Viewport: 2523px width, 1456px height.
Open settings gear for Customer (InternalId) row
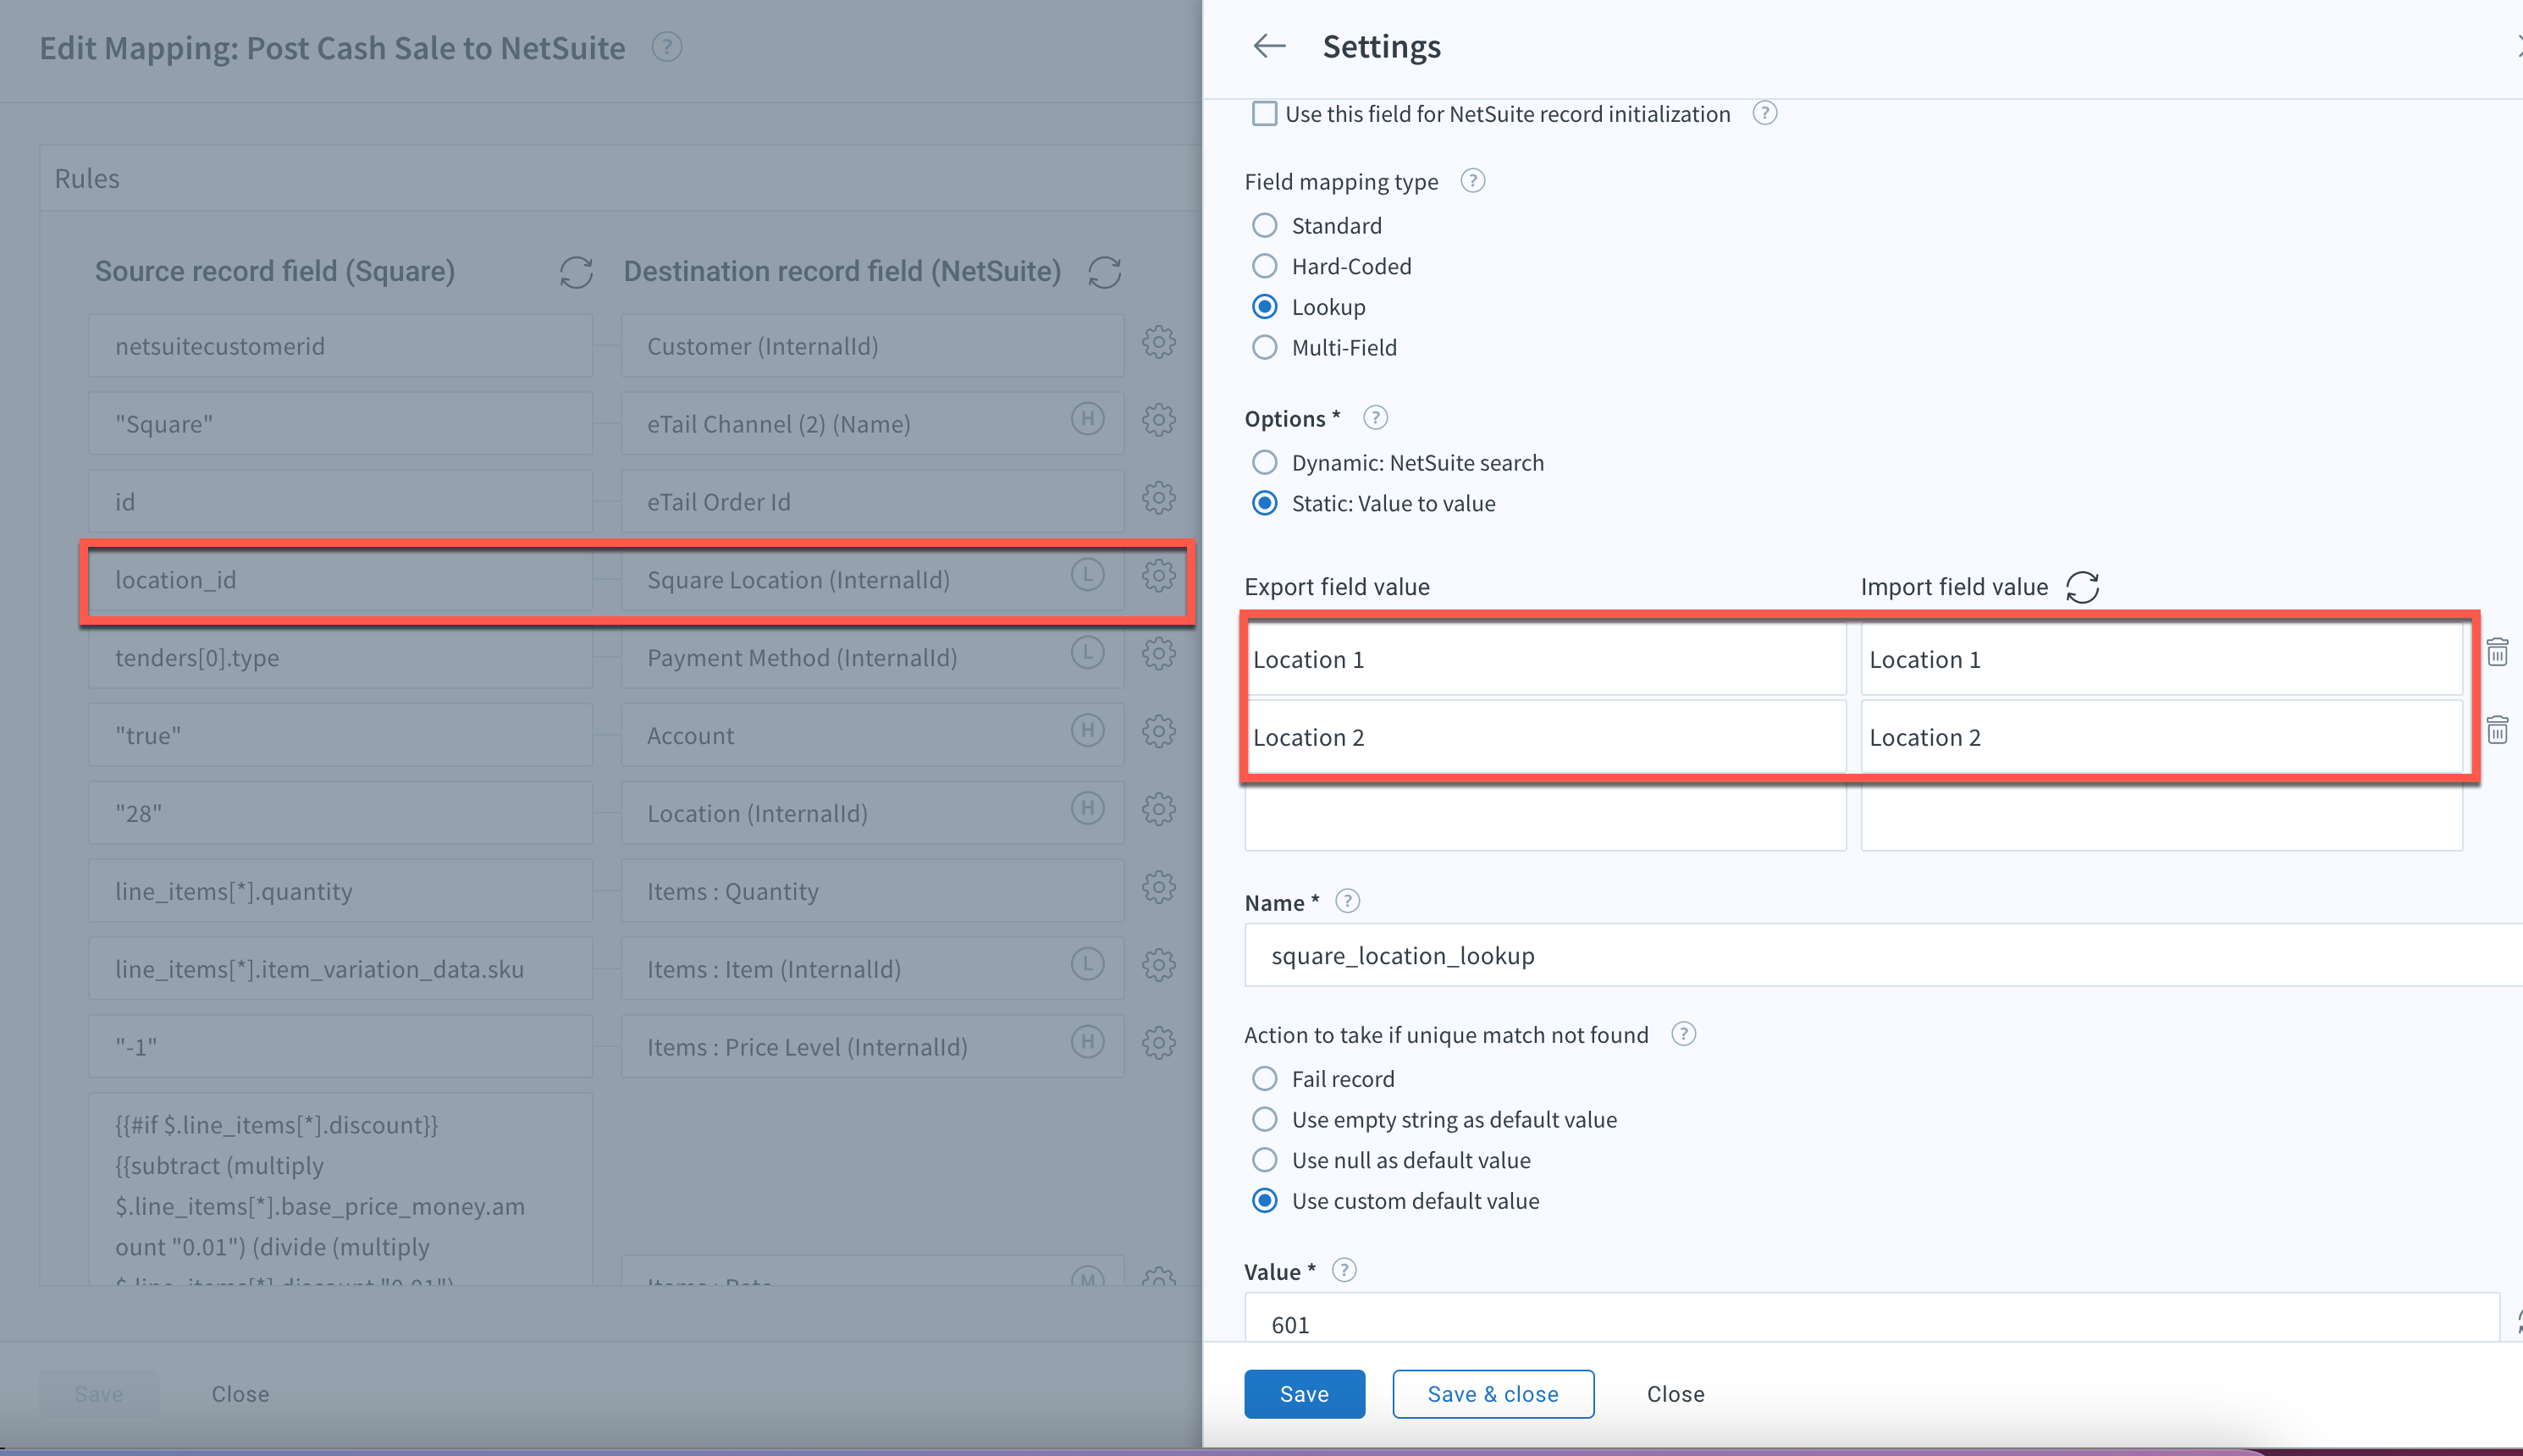[x=1158, y=342]
